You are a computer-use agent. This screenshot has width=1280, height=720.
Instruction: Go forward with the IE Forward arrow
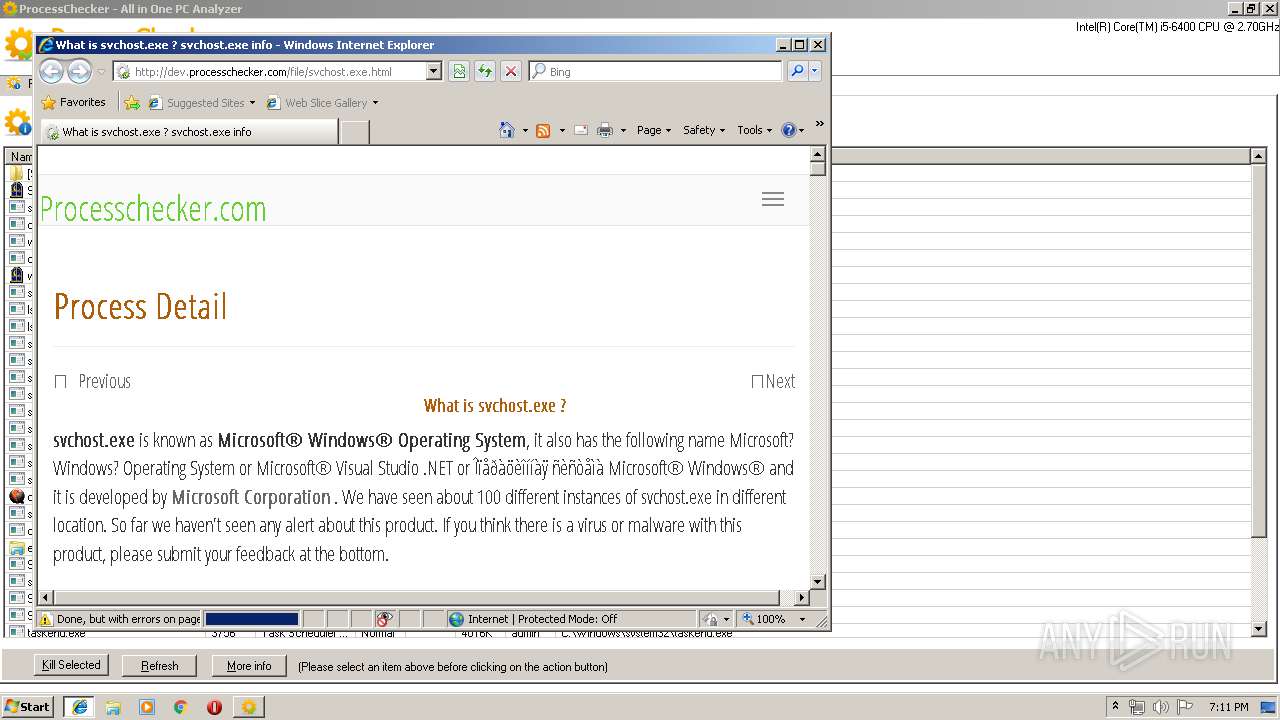(79, 71)
